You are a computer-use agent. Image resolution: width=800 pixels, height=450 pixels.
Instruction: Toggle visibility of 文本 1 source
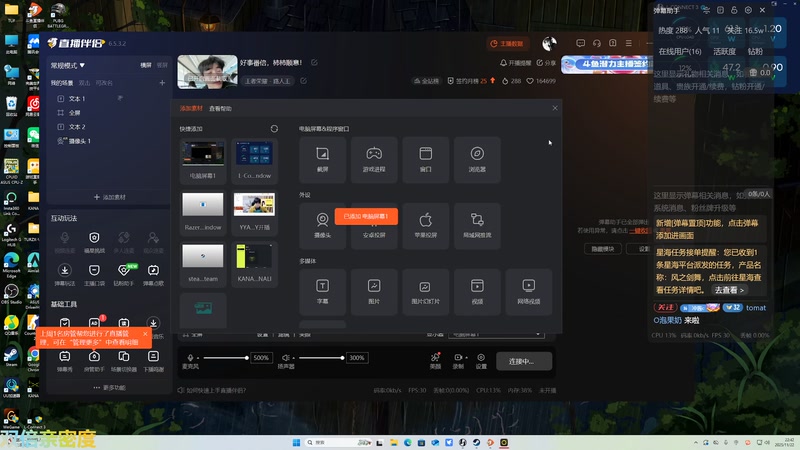tap(120, 98)
